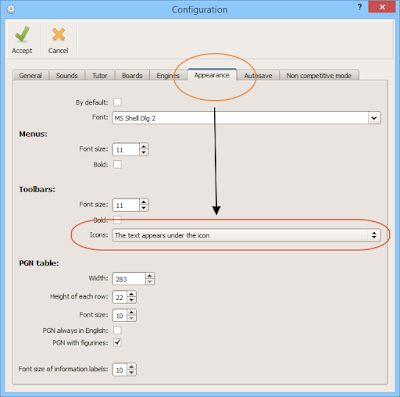Click the Configuration window title

pyautogui.click(x=199, y=10)
